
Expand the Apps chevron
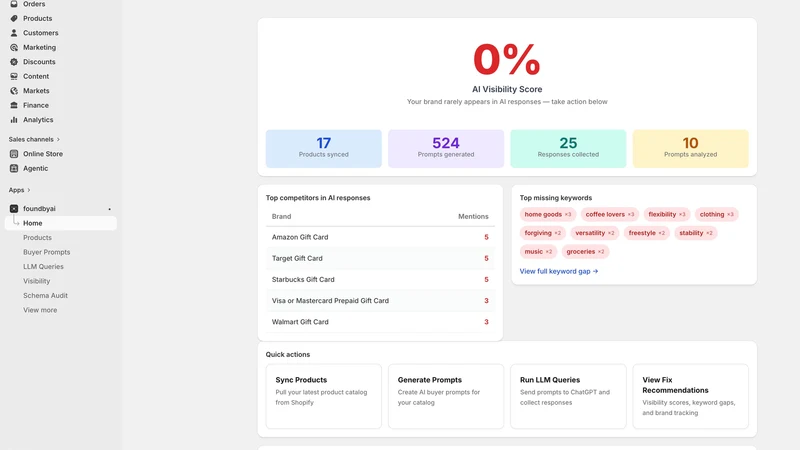(29, 190)
